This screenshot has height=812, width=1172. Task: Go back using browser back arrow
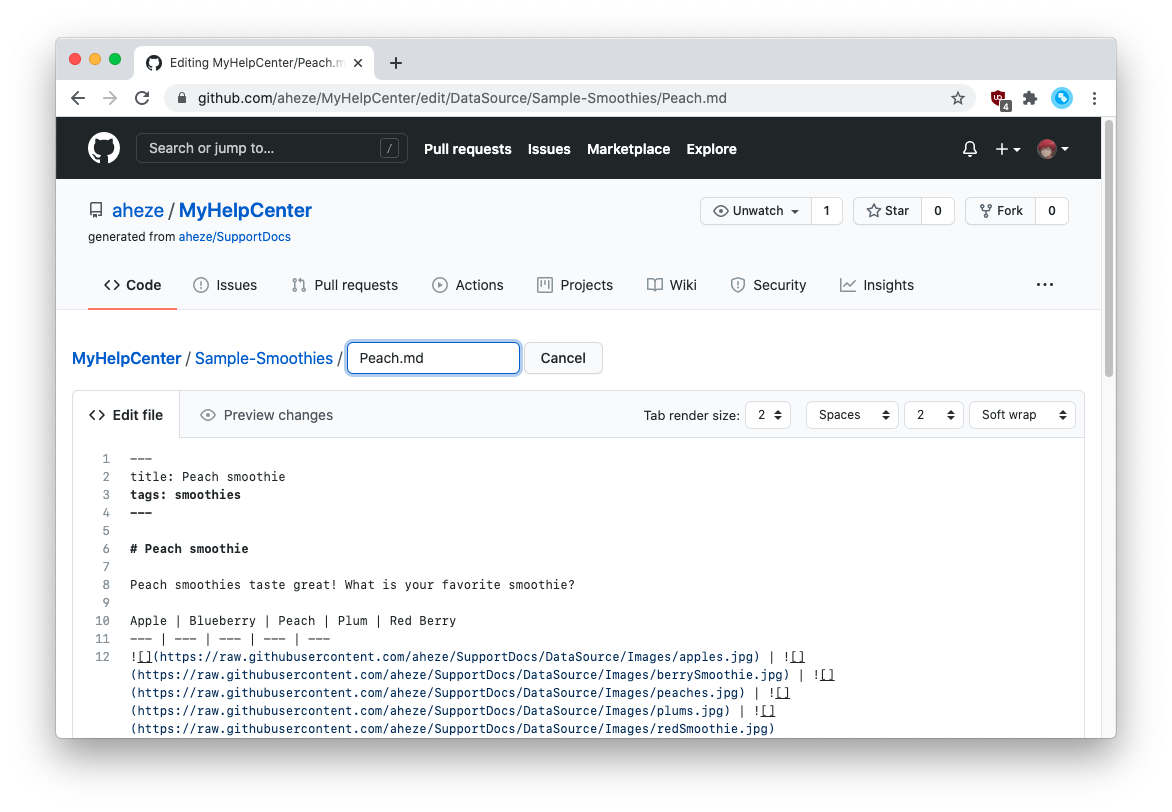78,98
